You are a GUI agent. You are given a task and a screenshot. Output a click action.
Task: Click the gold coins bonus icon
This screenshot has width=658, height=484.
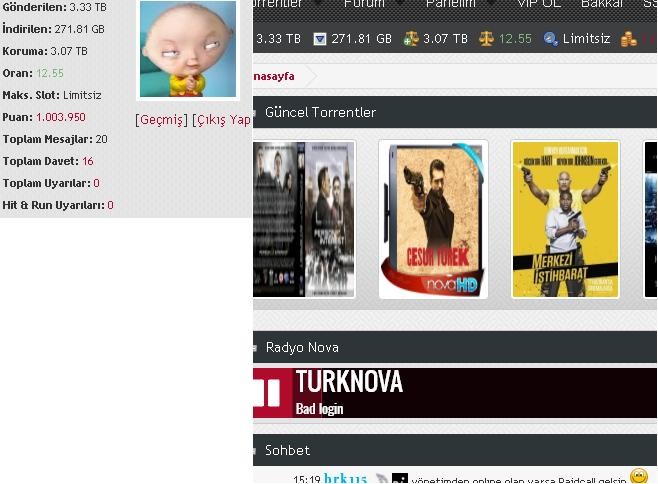(x=629, y=39)
